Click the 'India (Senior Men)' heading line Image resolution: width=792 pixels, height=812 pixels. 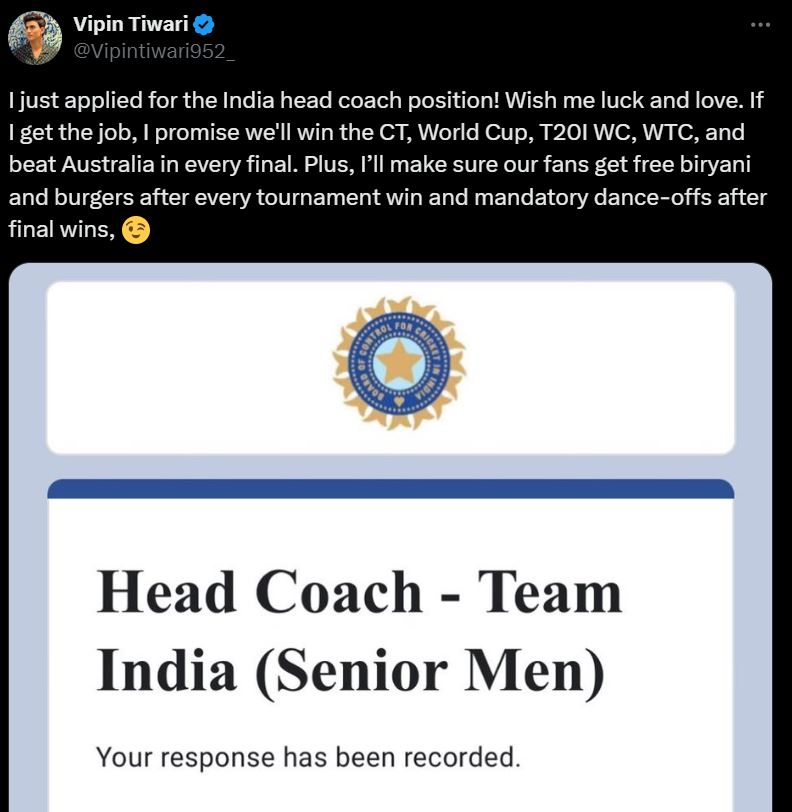[x=350, y=671]
